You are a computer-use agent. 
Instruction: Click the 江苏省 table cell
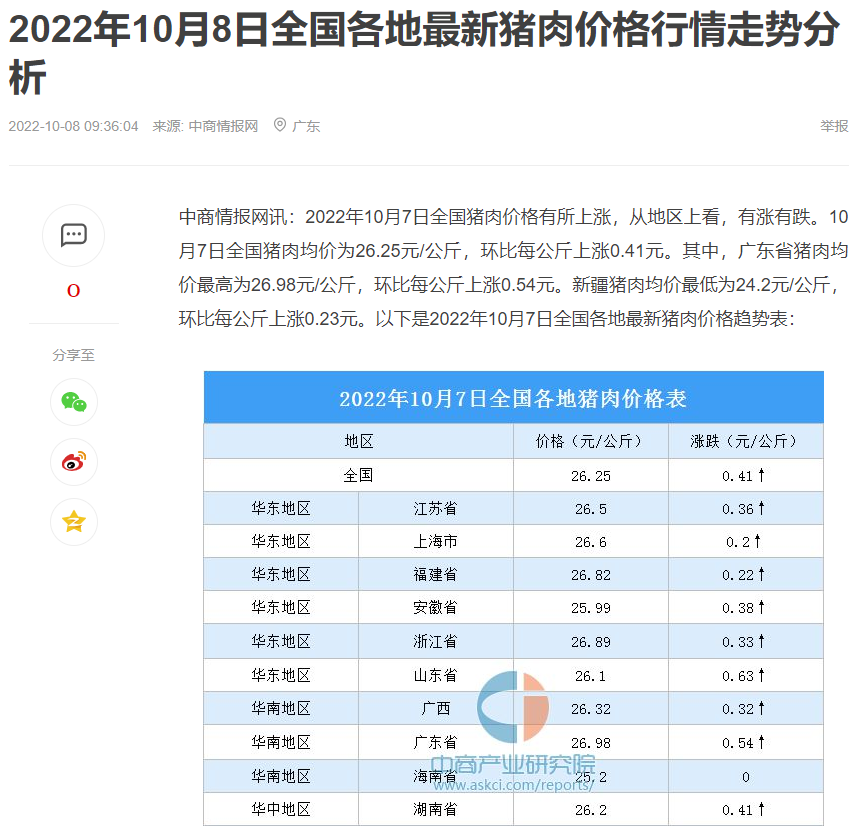click(x=435, y=508)
